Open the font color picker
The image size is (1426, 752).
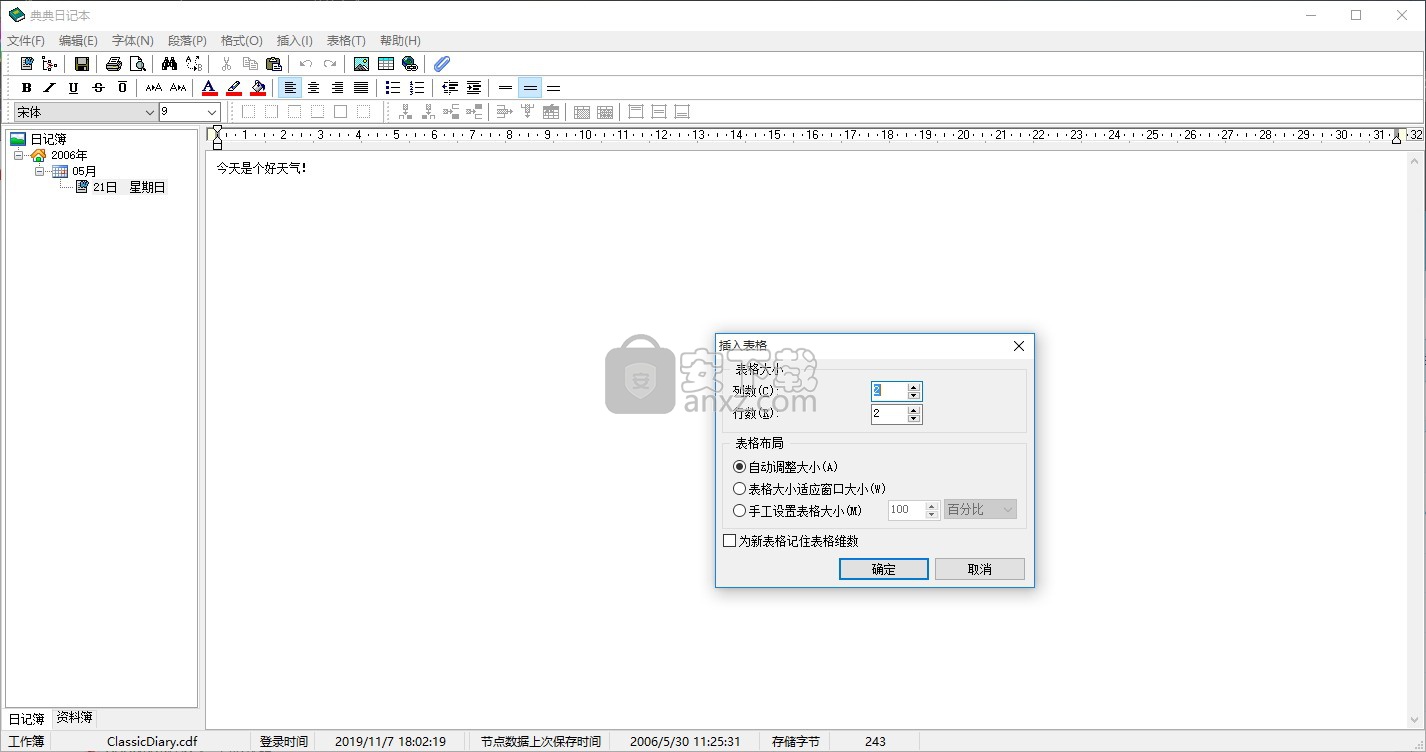coord(209,88)
